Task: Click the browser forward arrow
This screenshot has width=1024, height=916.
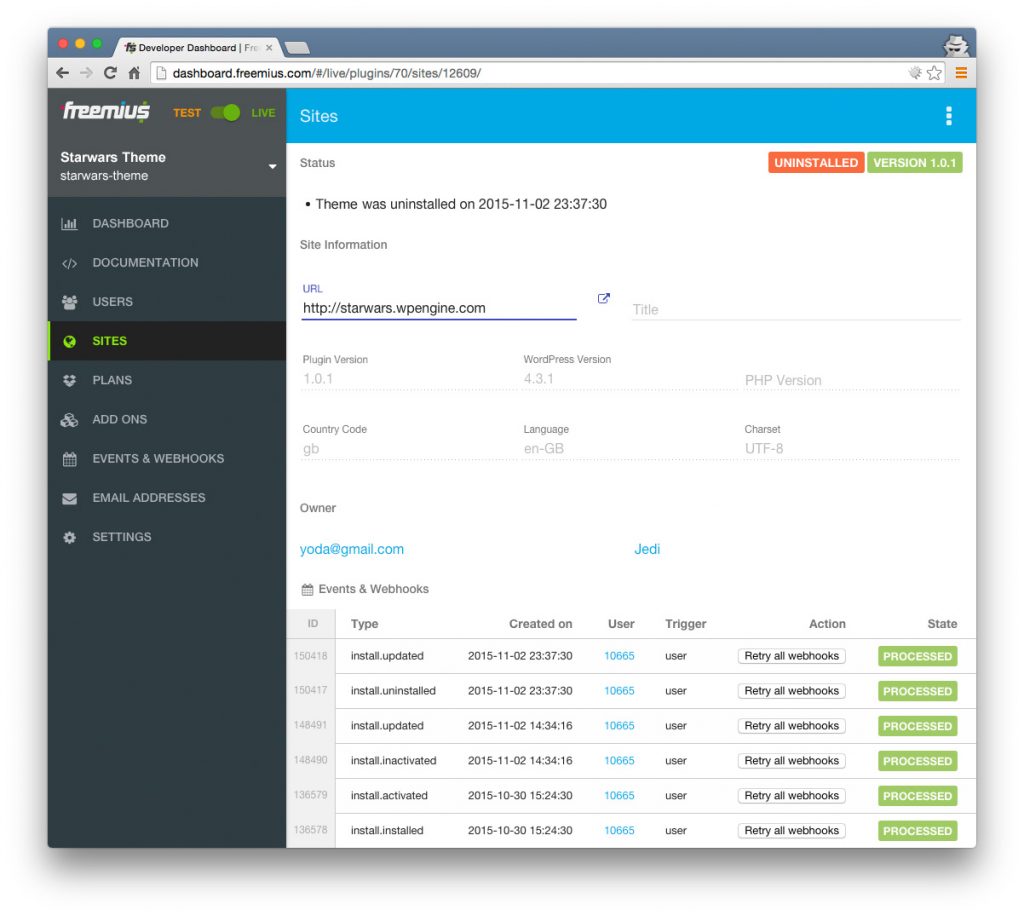Action: (86, 73)
